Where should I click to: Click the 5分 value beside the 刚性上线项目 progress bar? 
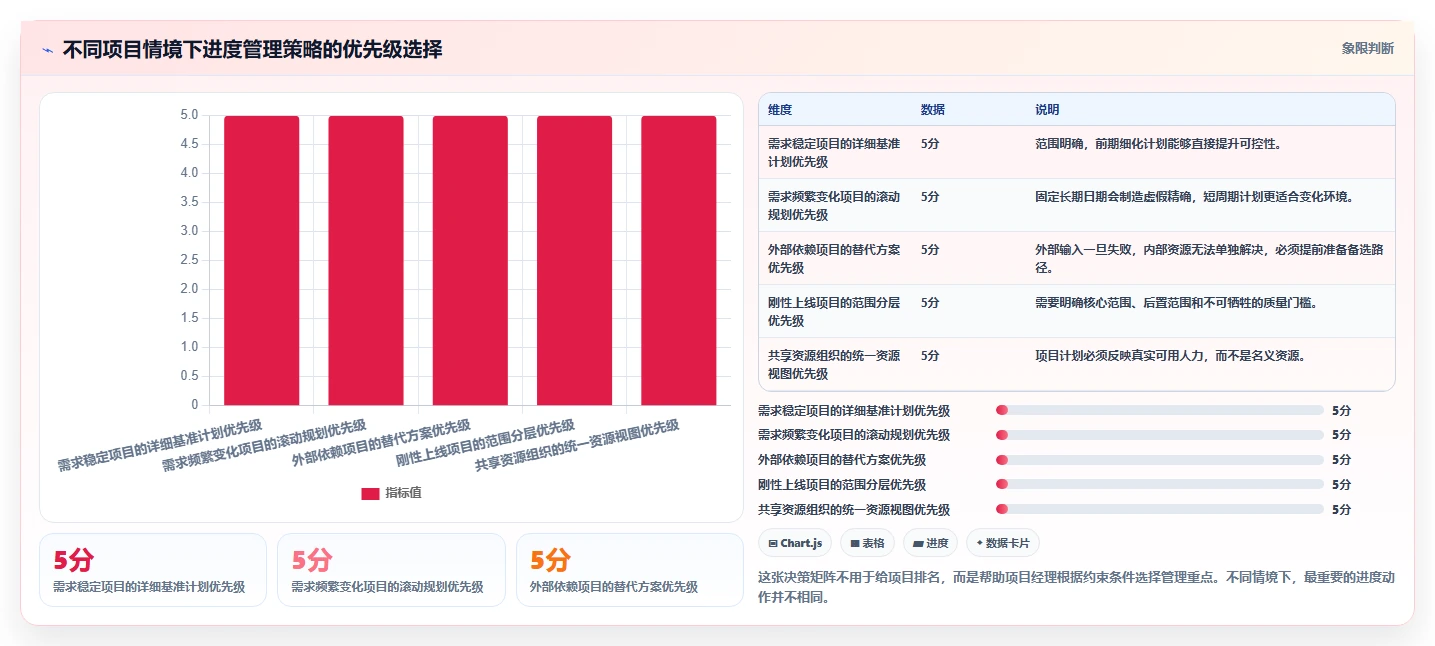pos(1341,485)
